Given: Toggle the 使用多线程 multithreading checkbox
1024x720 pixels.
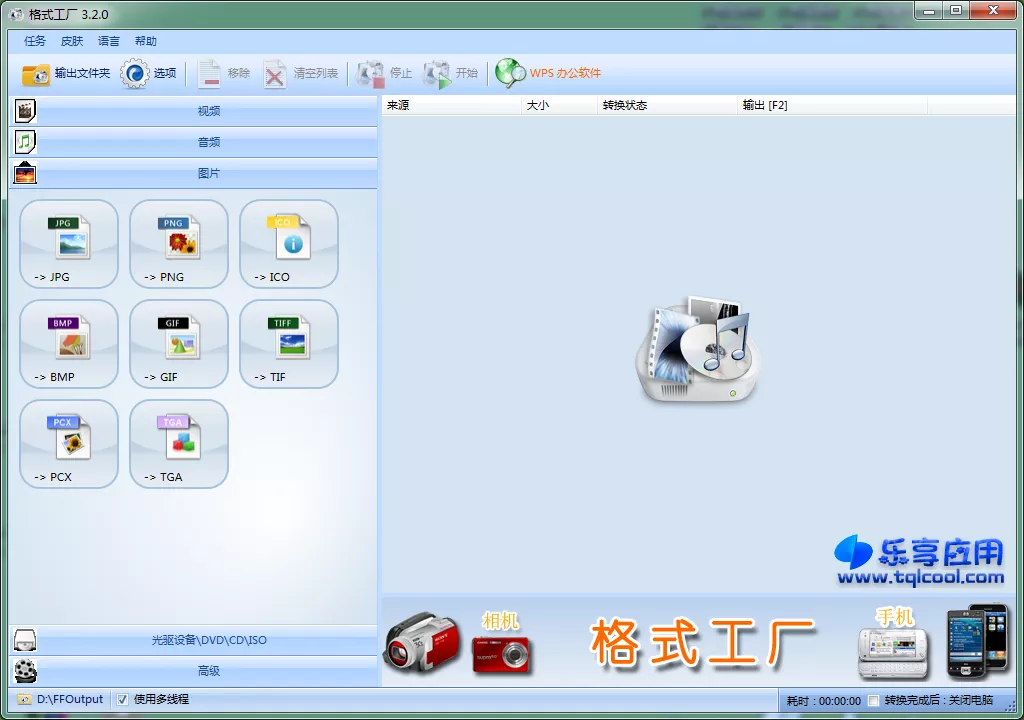Looking at the screenshot, I should pyautogui.click(x=123, y=699).
